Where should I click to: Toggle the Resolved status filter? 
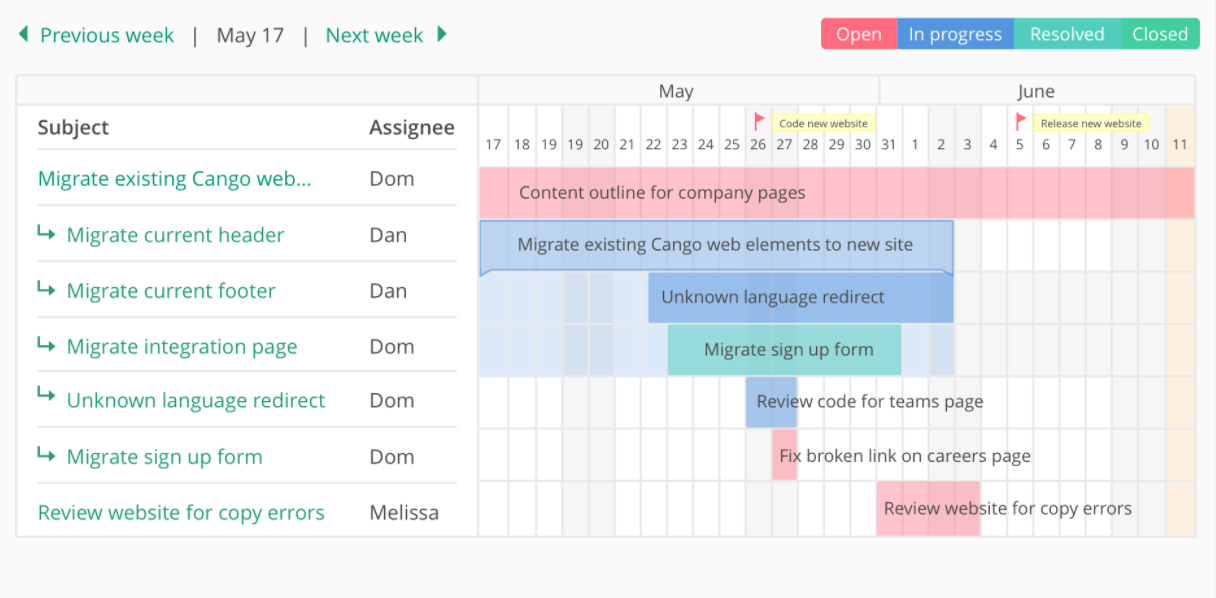pyautogui.click(x=1067, y=34)
